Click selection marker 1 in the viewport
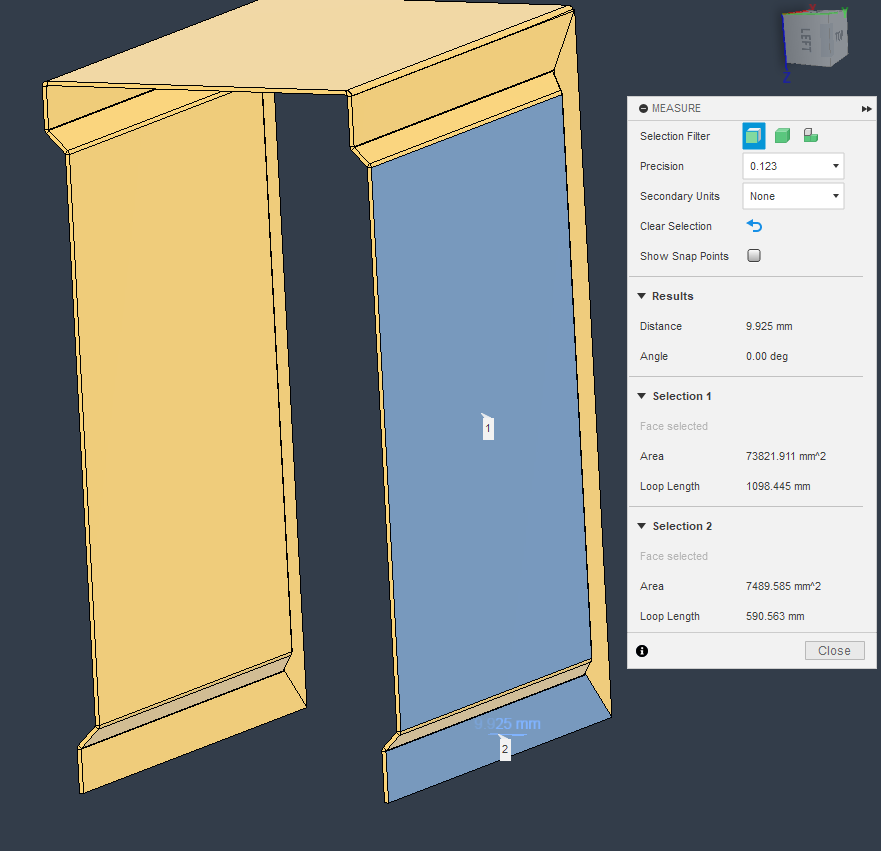 click(487, 428)
